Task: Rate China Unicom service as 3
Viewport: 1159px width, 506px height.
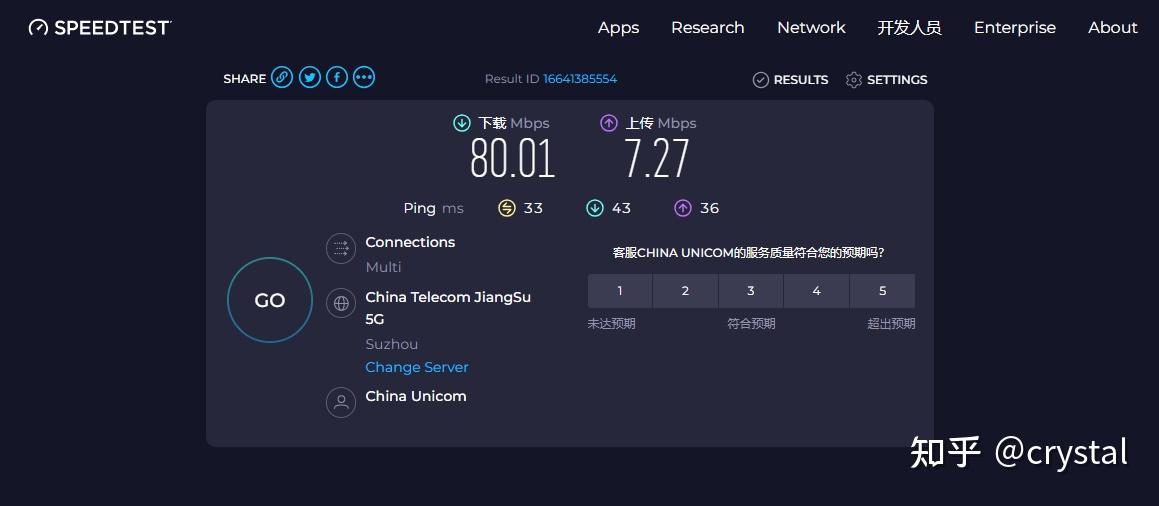Action: click(751, 291)
